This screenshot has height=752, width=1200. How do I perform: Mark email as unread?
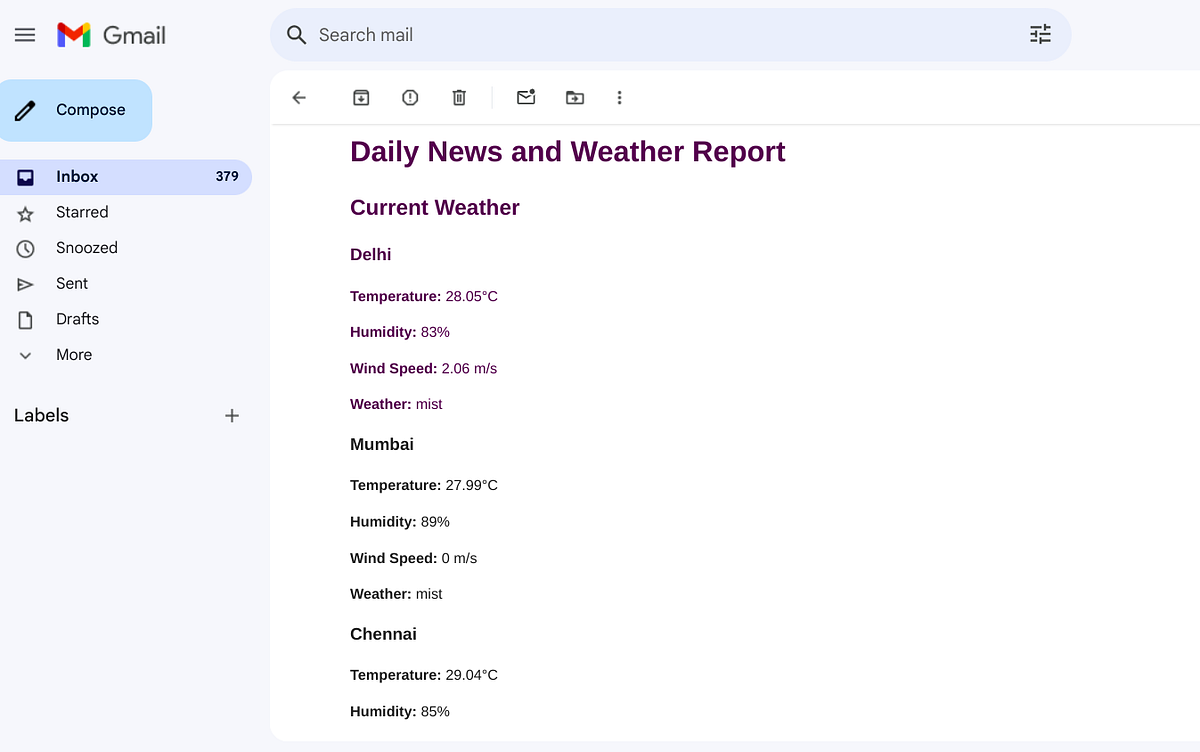click(526, 97)
